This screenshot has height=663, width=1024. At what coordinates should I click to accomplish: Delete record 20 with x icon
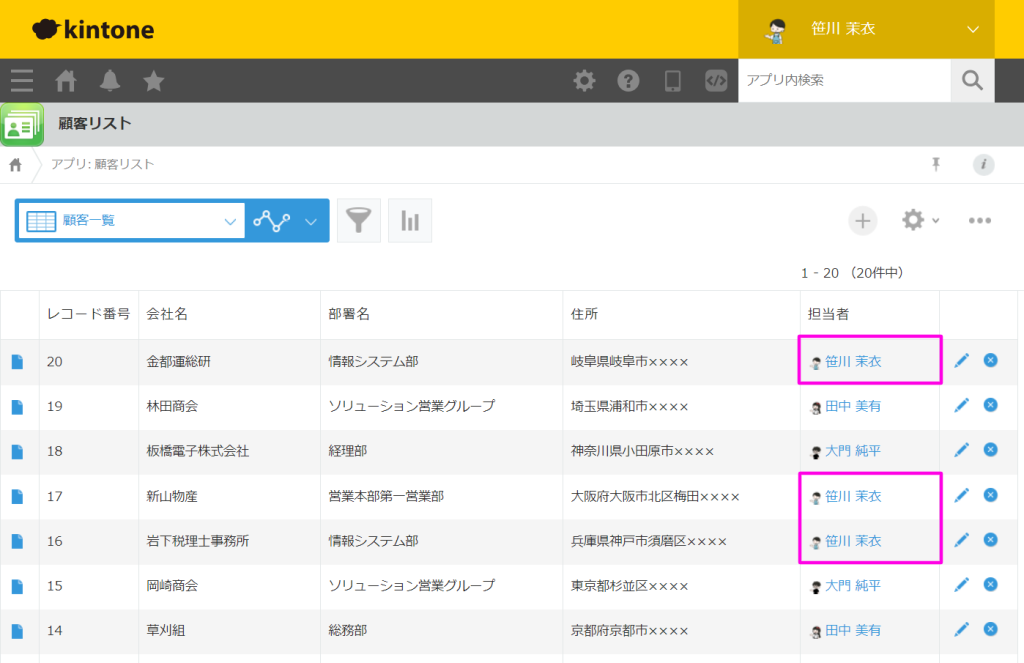point(991,360)
